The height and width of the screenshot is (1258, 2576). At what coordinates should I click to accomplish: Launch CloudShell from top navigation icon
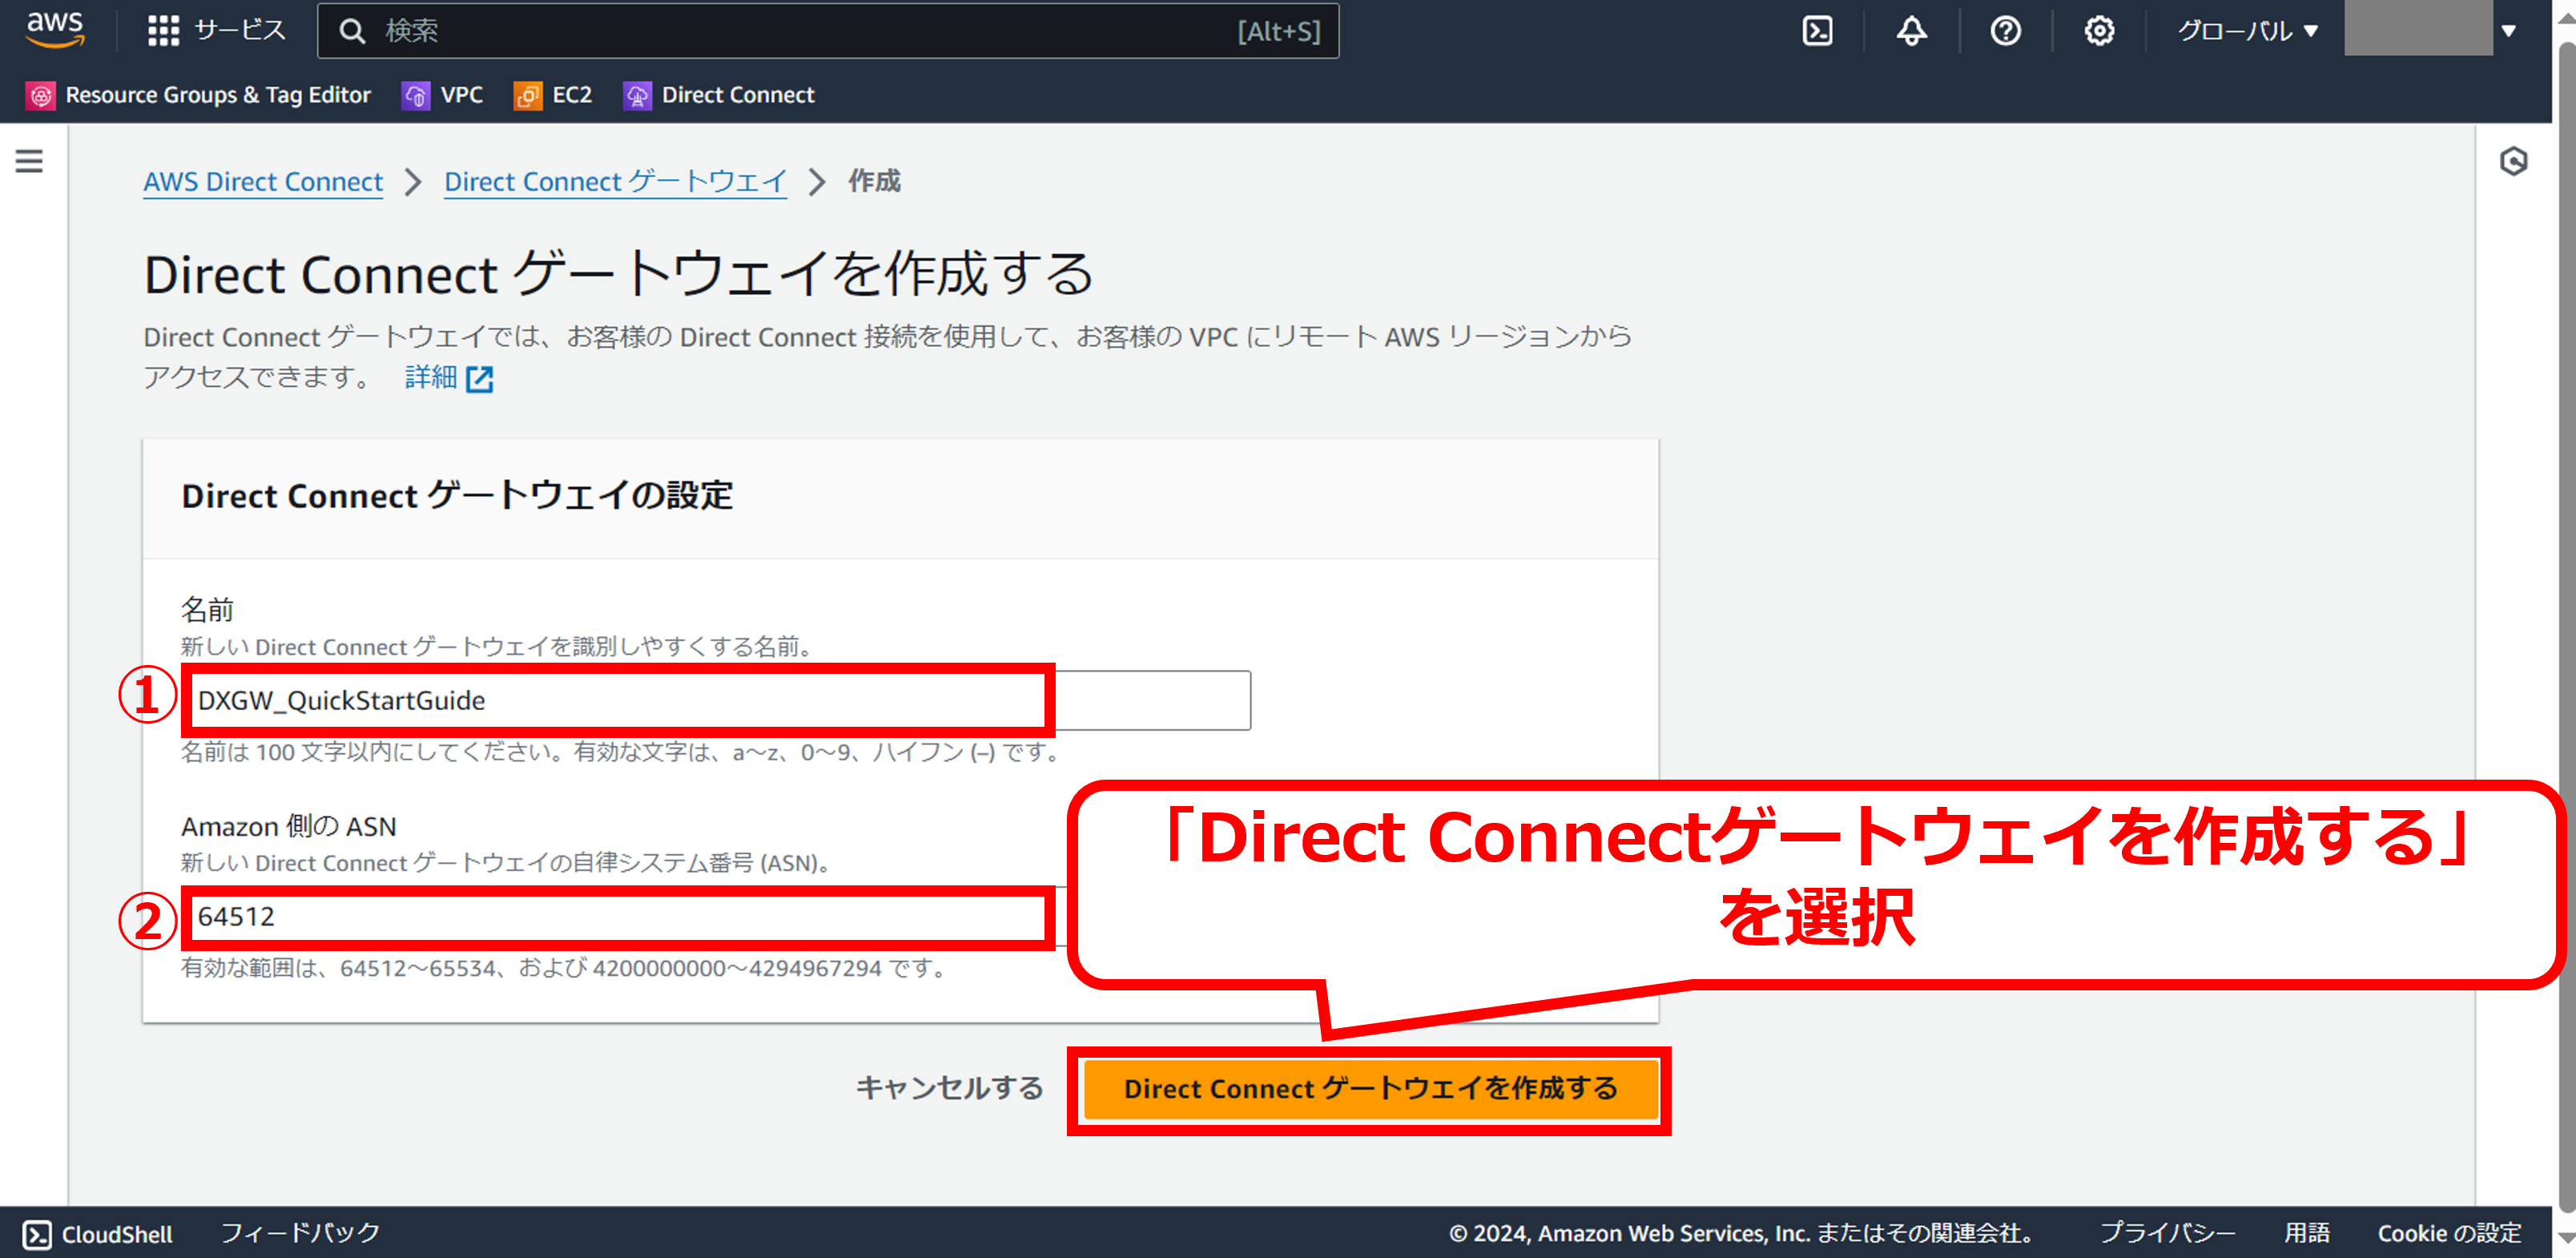(1817, 31)
